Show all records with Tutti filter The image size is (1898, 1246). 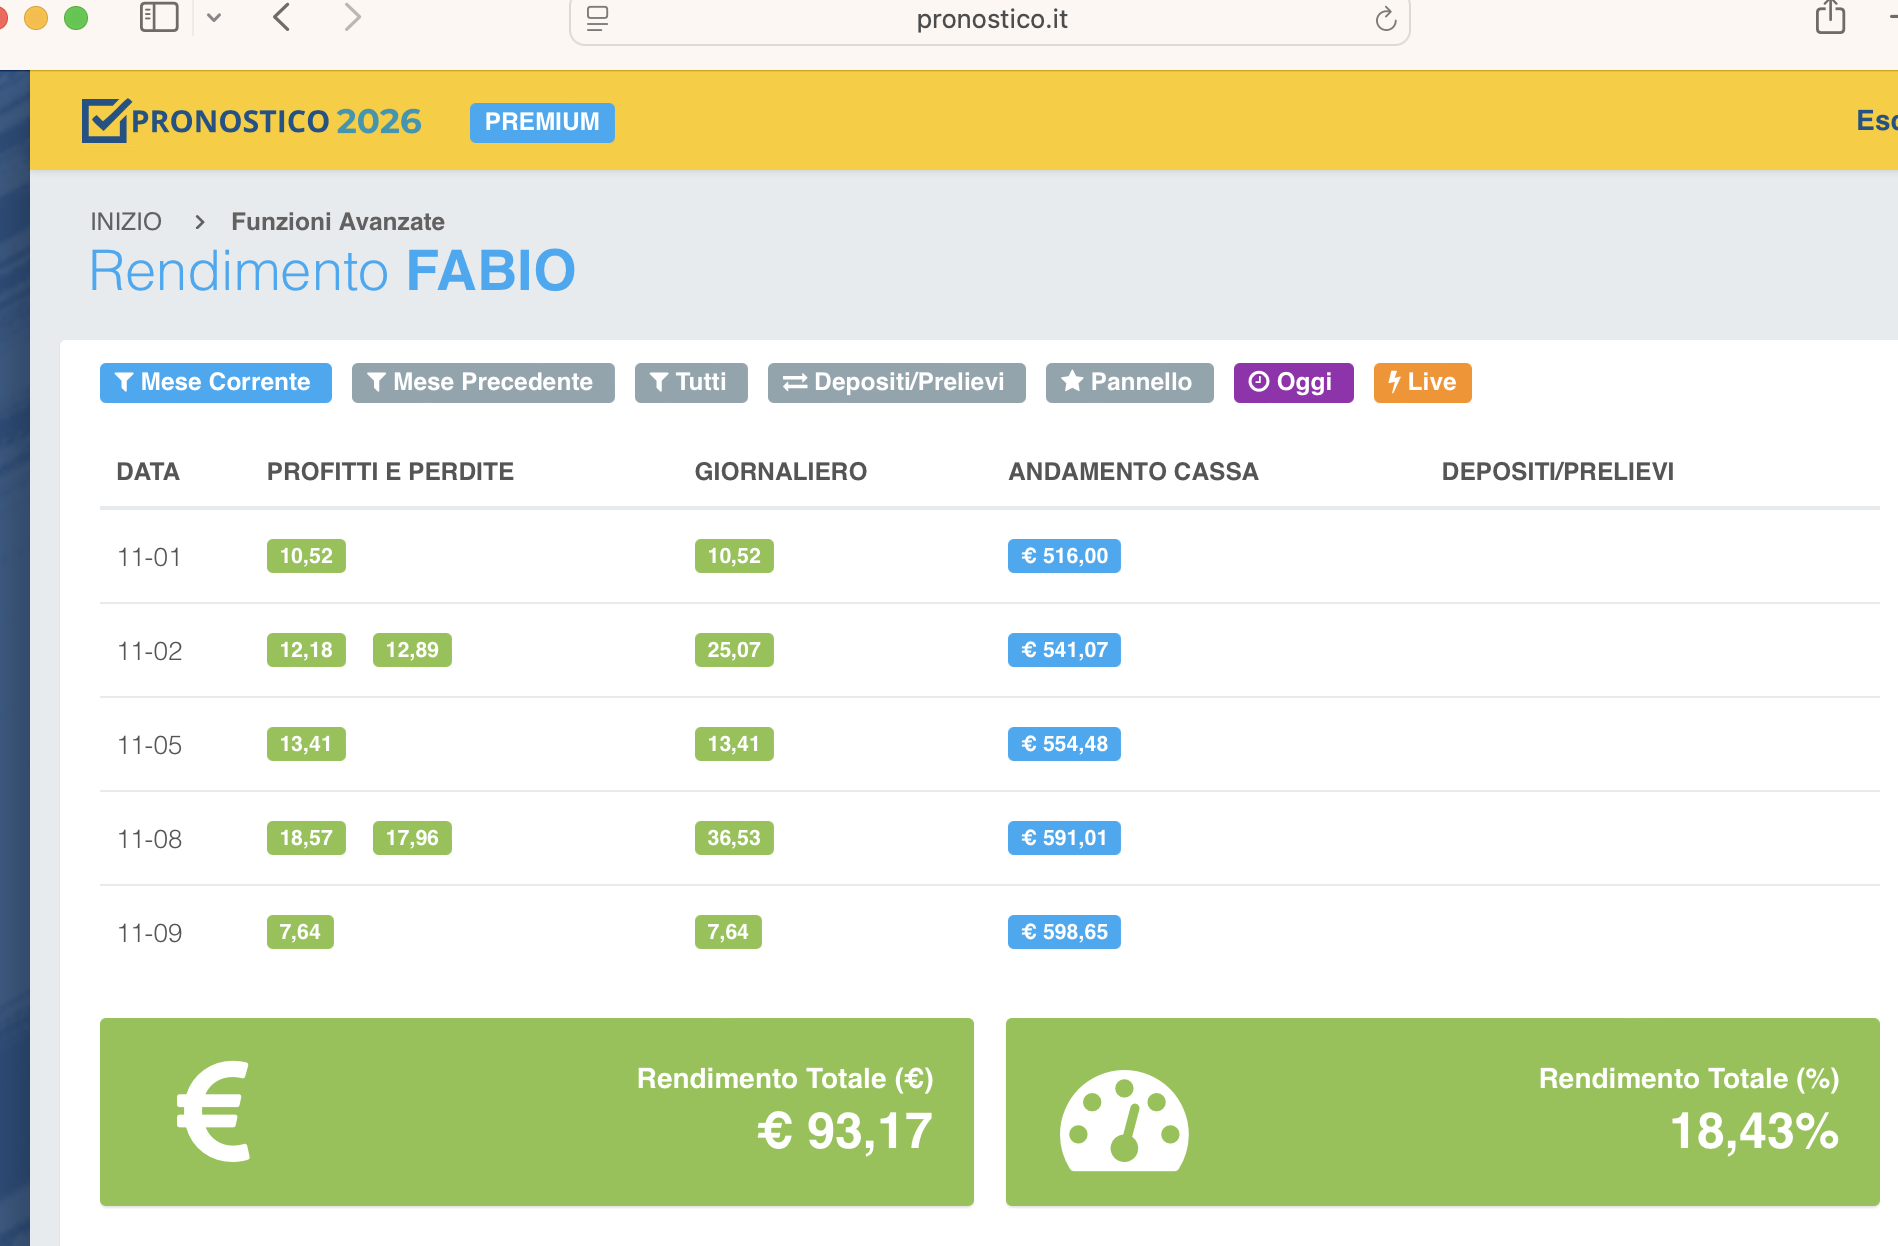(691, 382)
